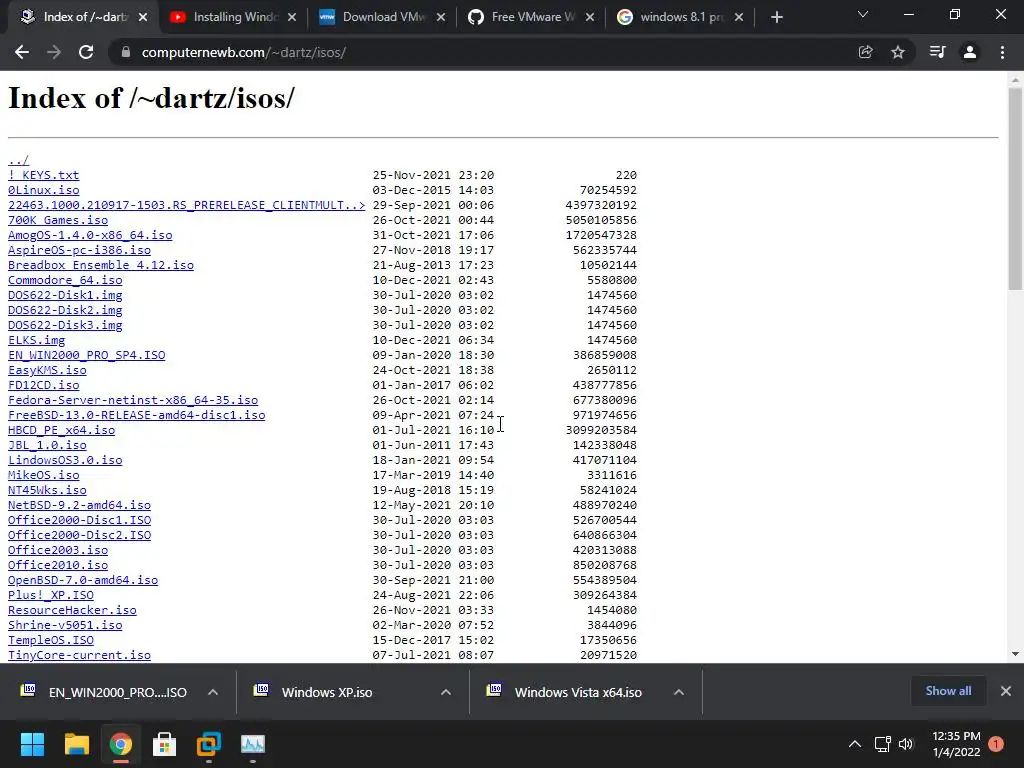Viewport: 1024px width, 768px height.
Task: Open the Chrome profile avatar
Action: click(x=970, y=52)
